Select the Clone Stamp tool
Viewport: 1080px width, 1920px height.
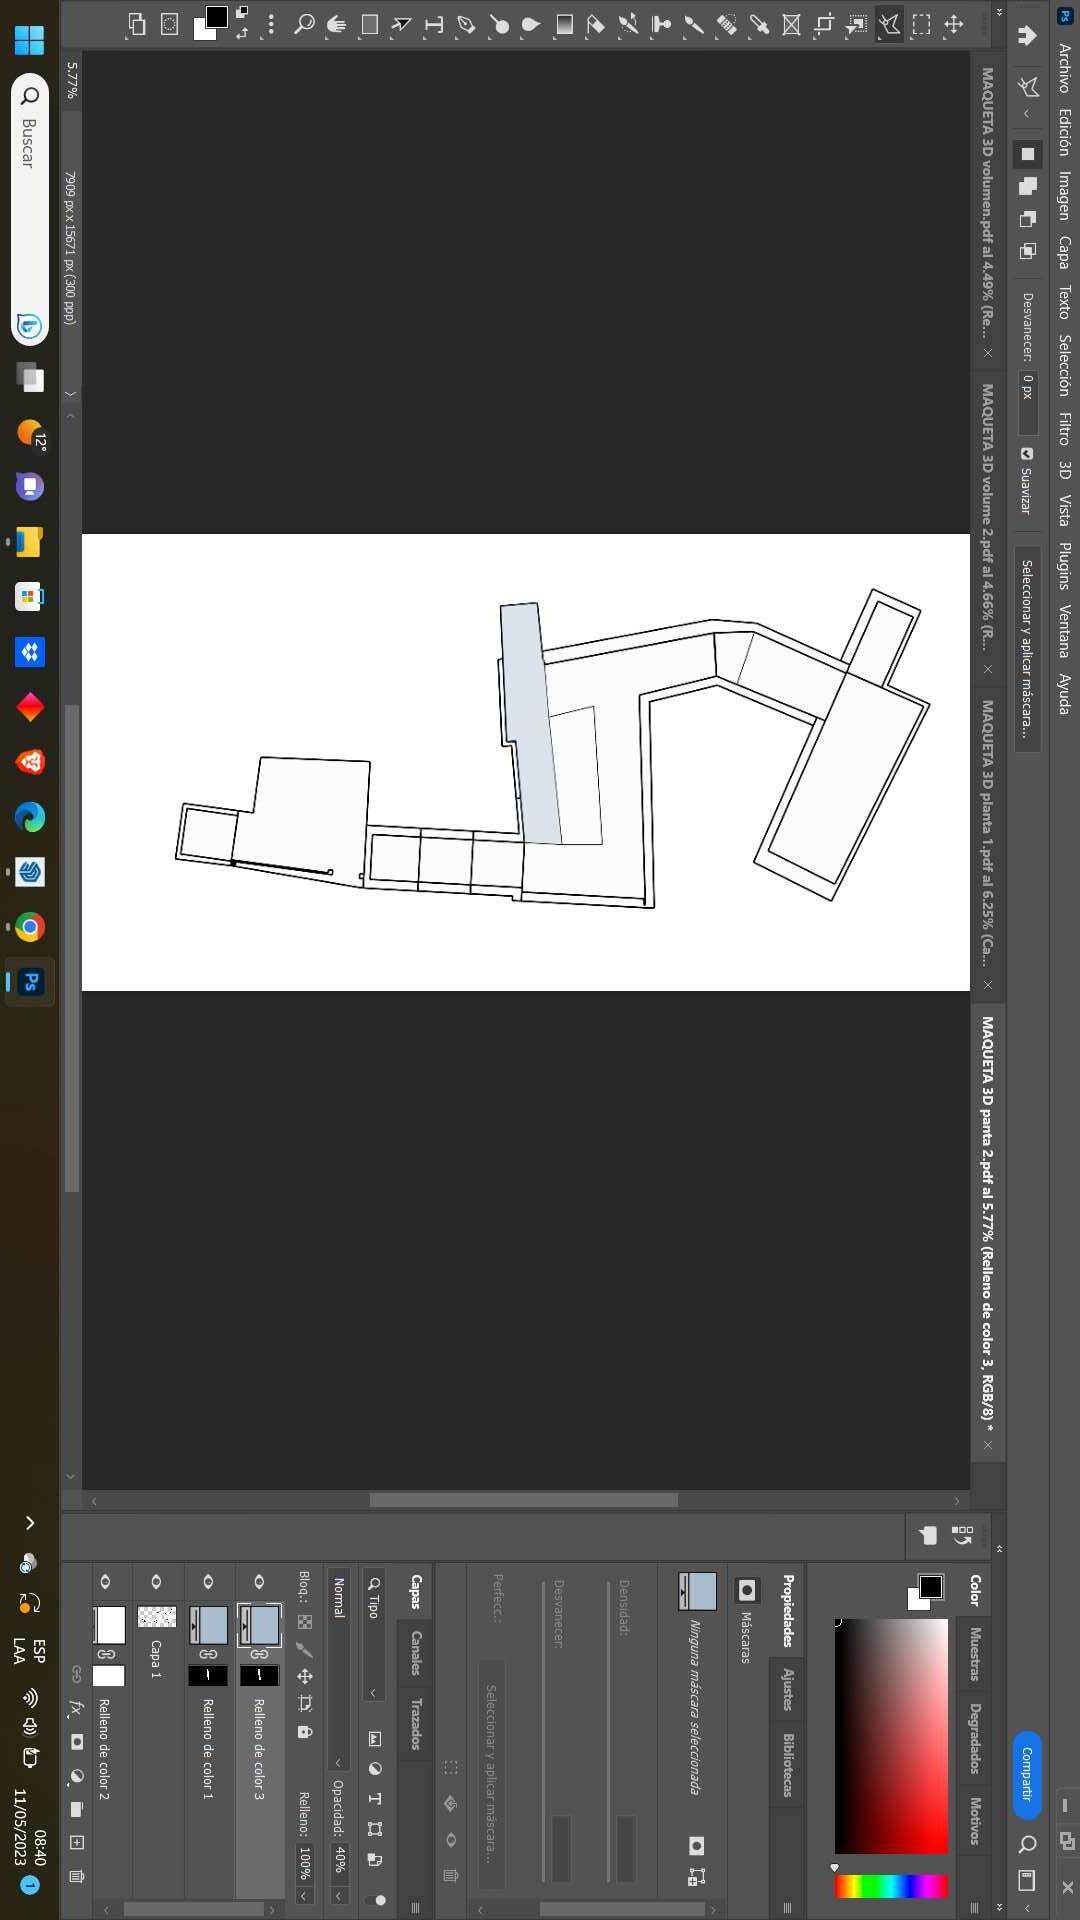click(661, 24)
